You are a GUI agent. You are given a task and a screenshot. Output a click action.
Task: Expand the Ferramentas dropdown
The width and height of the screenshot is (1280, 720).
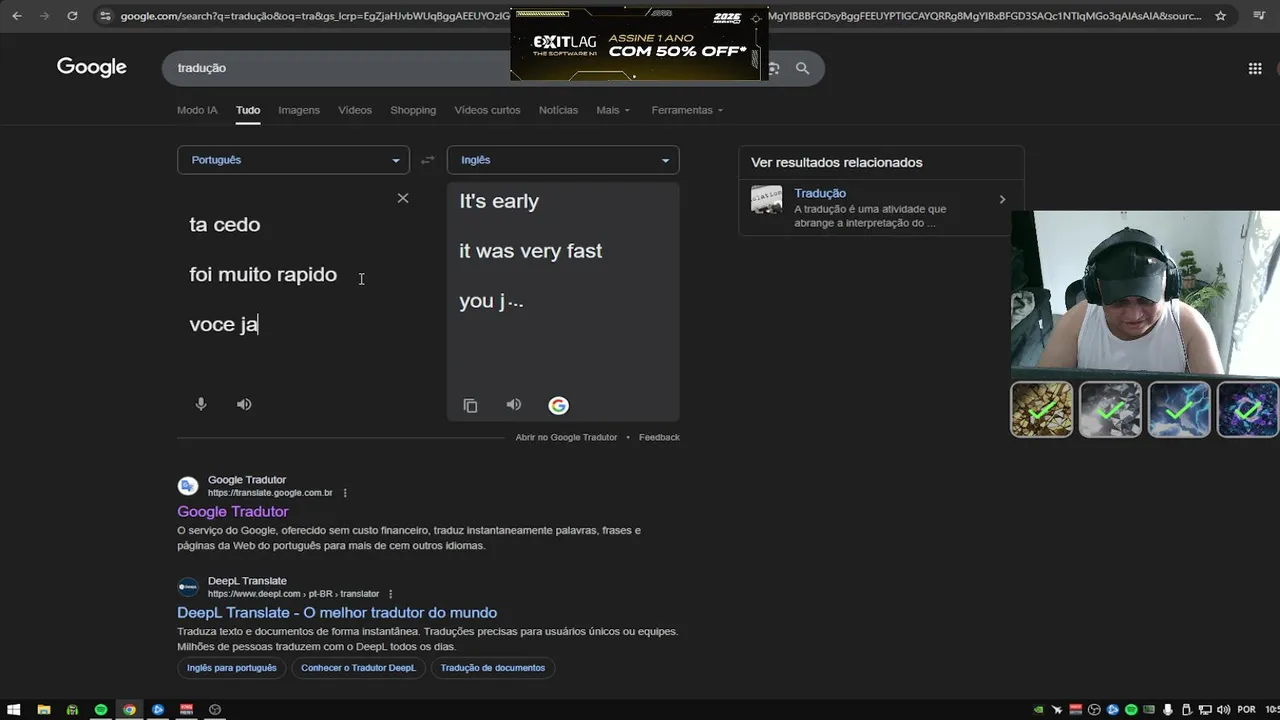[x=687, y=110]
